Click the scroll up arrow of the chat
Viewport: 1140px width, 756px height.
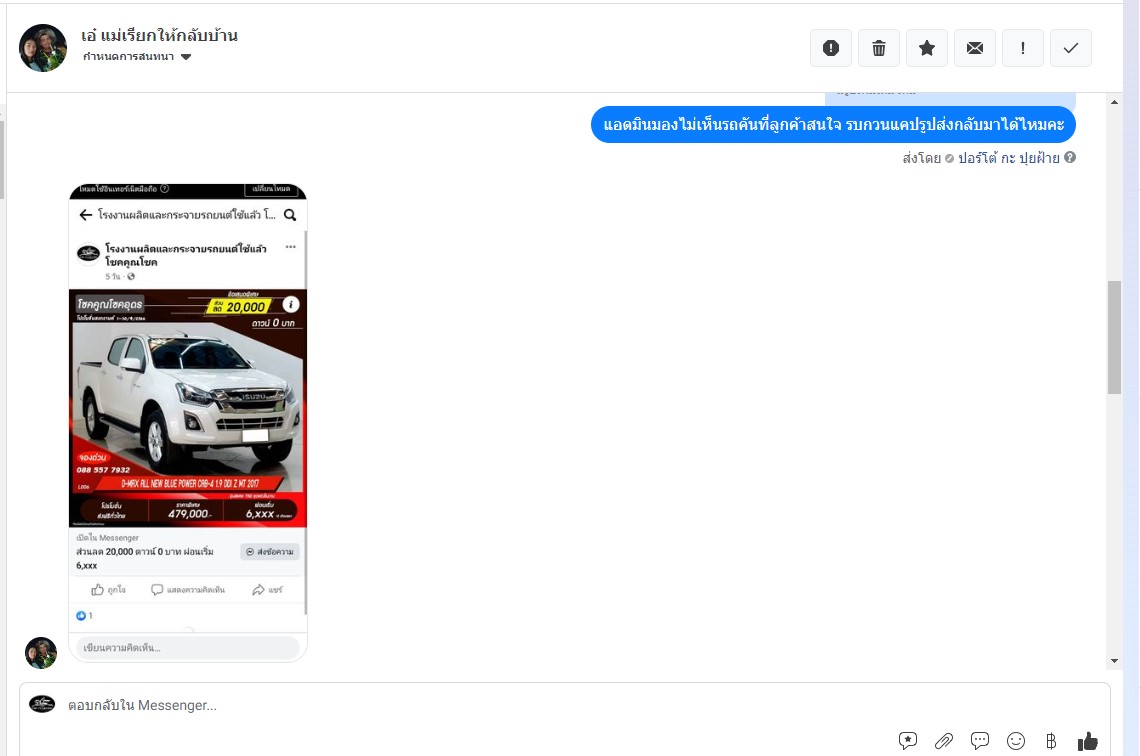(x=1115, y=102)
